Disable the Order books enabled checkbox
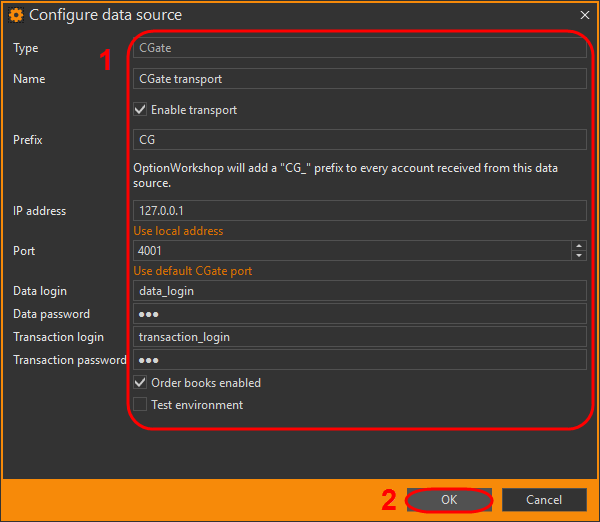This screenshot has width=600, height=522. pos(141,383)
